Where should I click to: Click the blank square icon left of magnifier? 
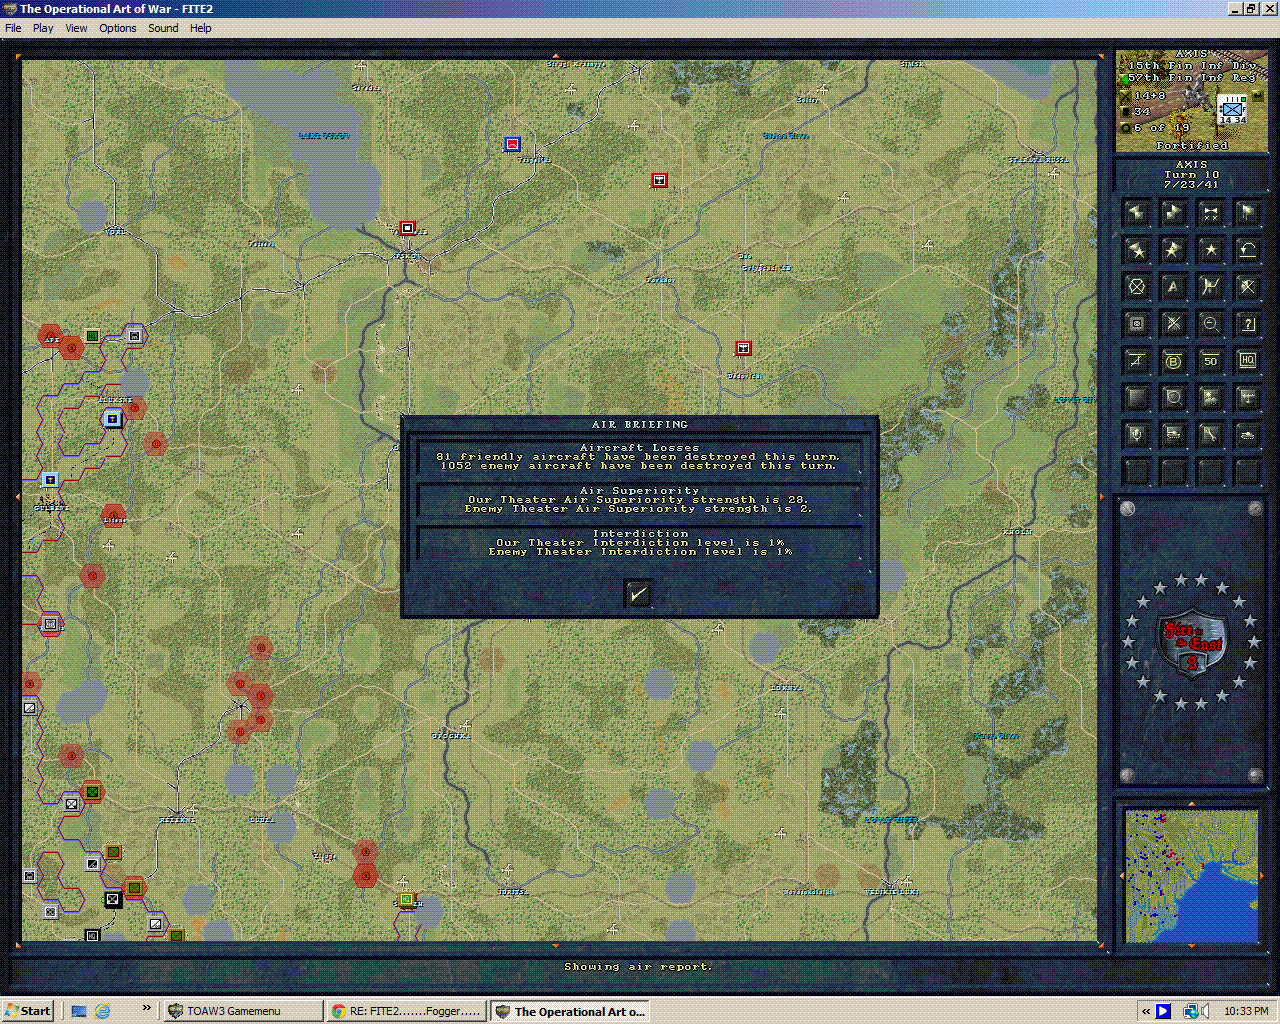(1136, 398)
